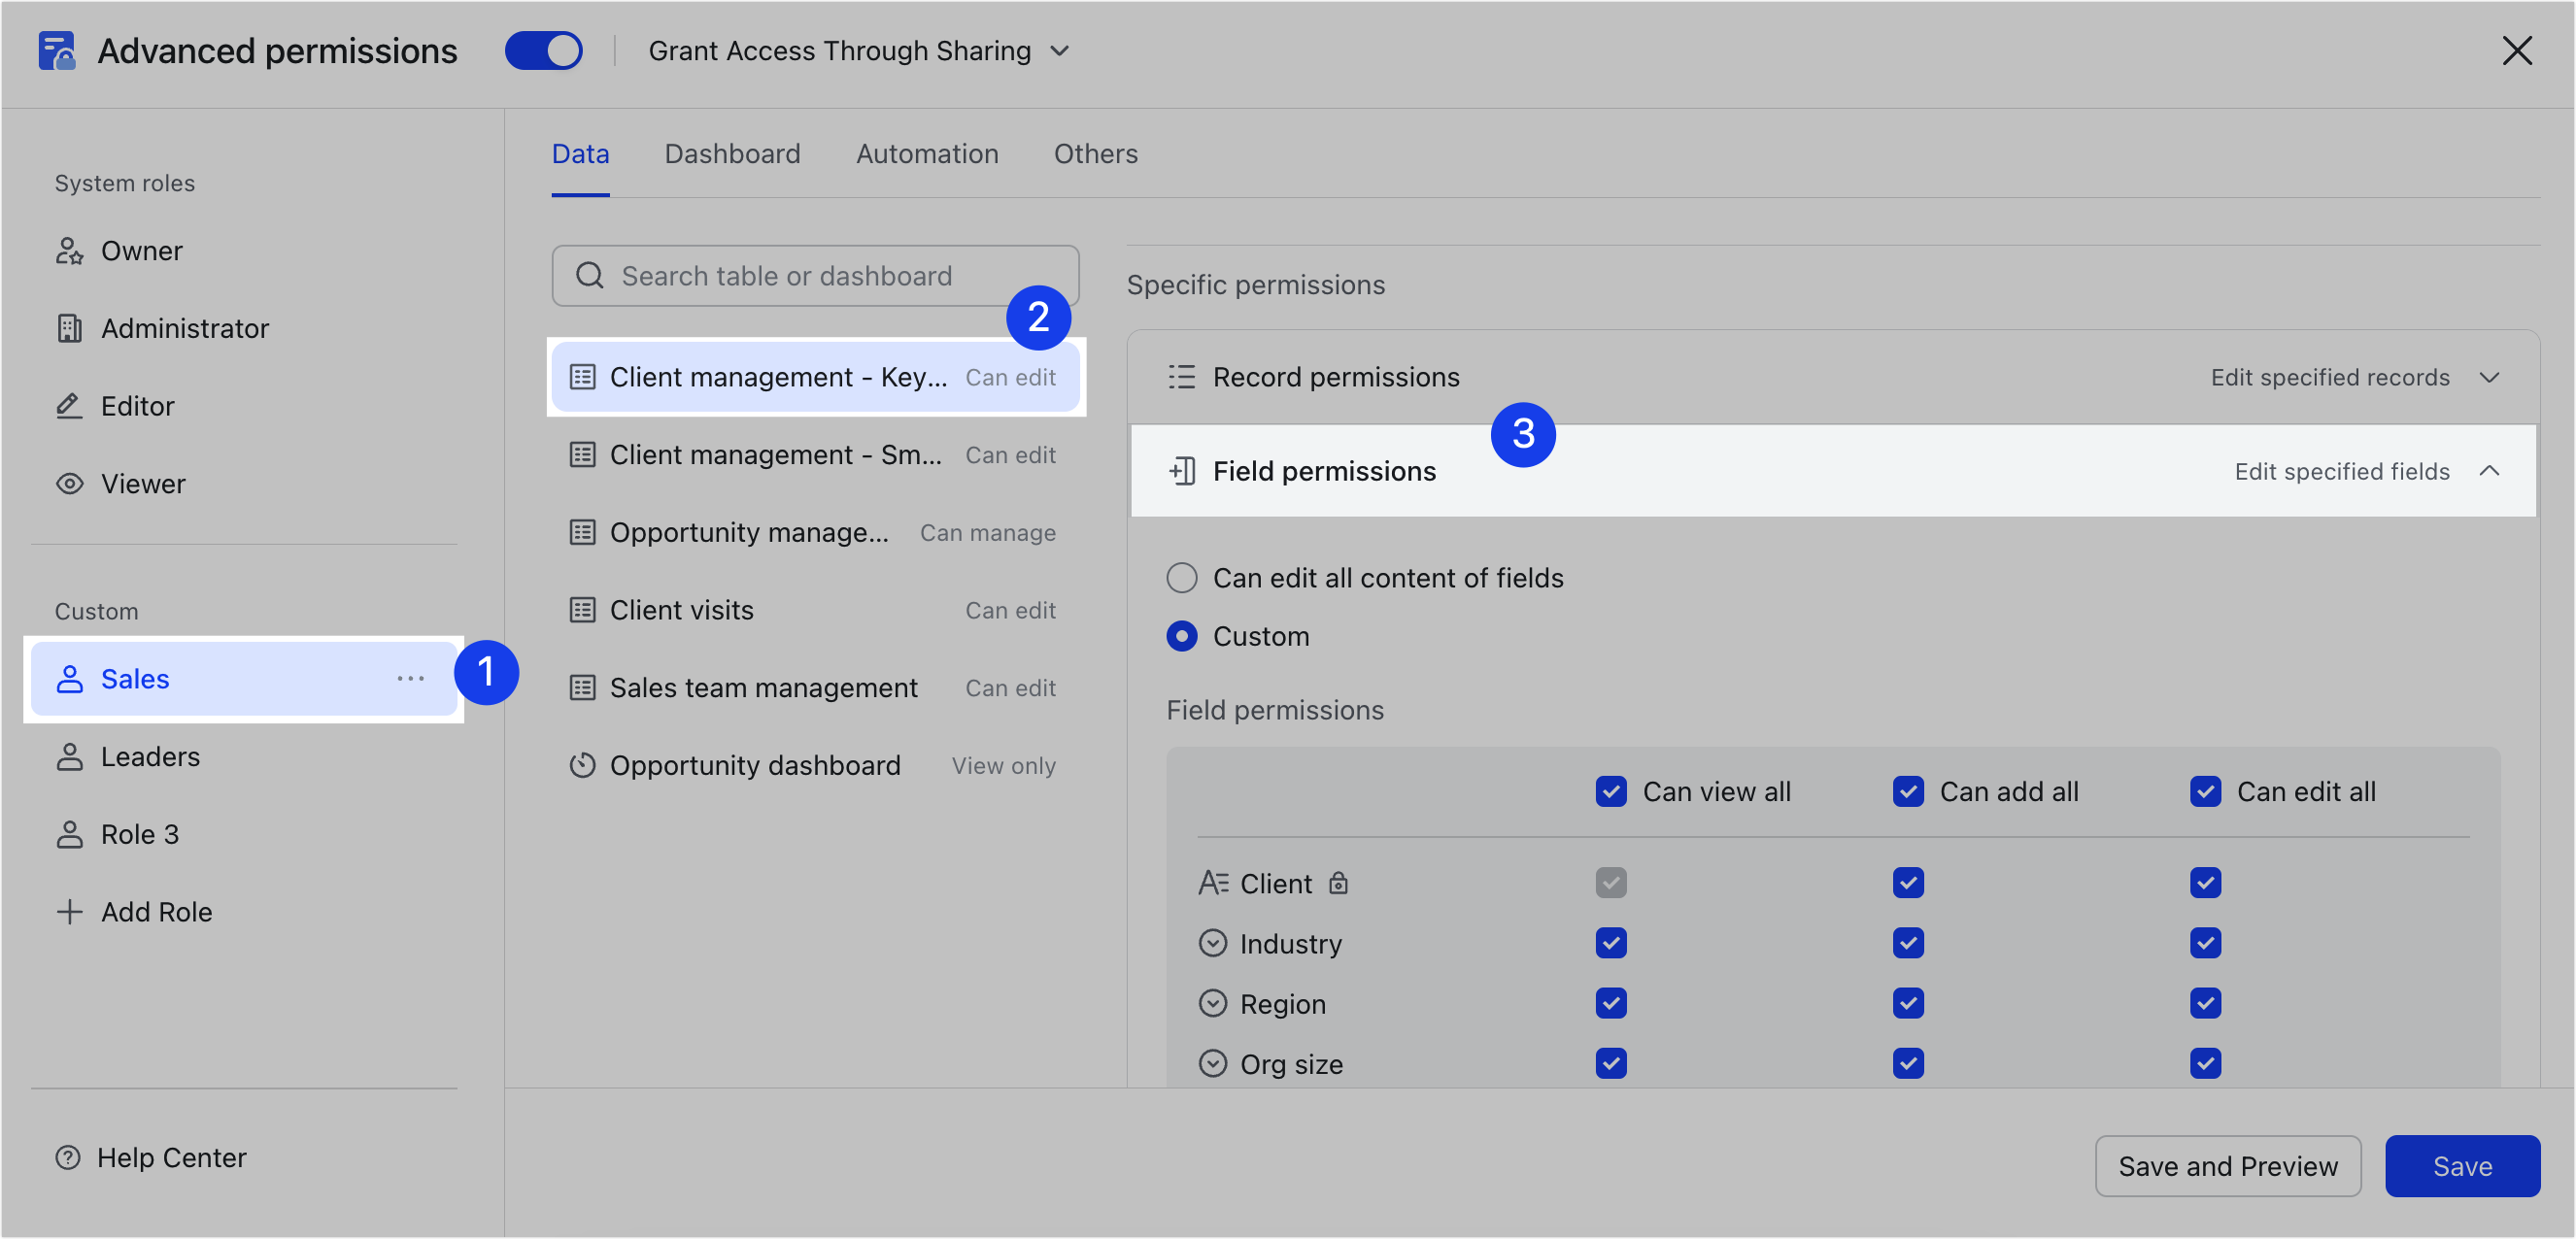Click the Owner role icon

69,251
